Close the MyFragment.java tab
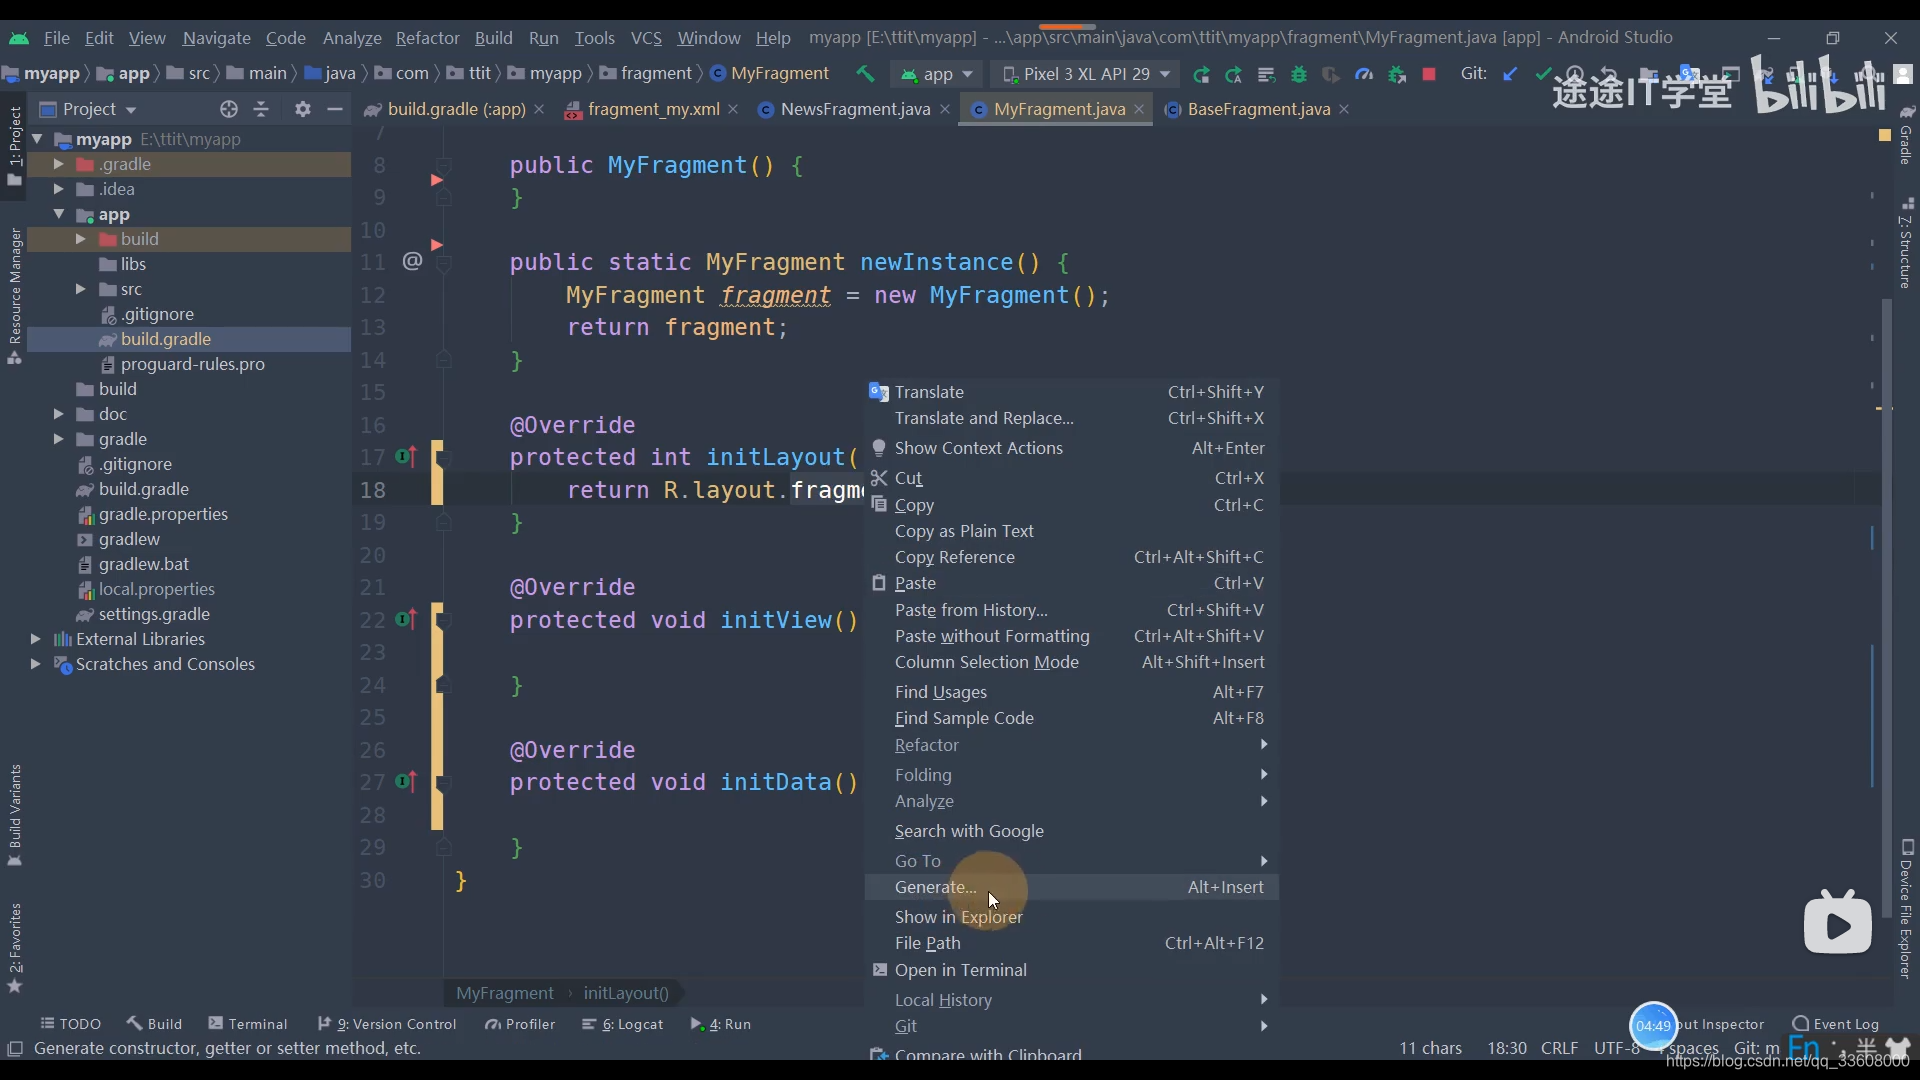The width and height of the screenshot is (1920, 1080). coord(1138,109)
